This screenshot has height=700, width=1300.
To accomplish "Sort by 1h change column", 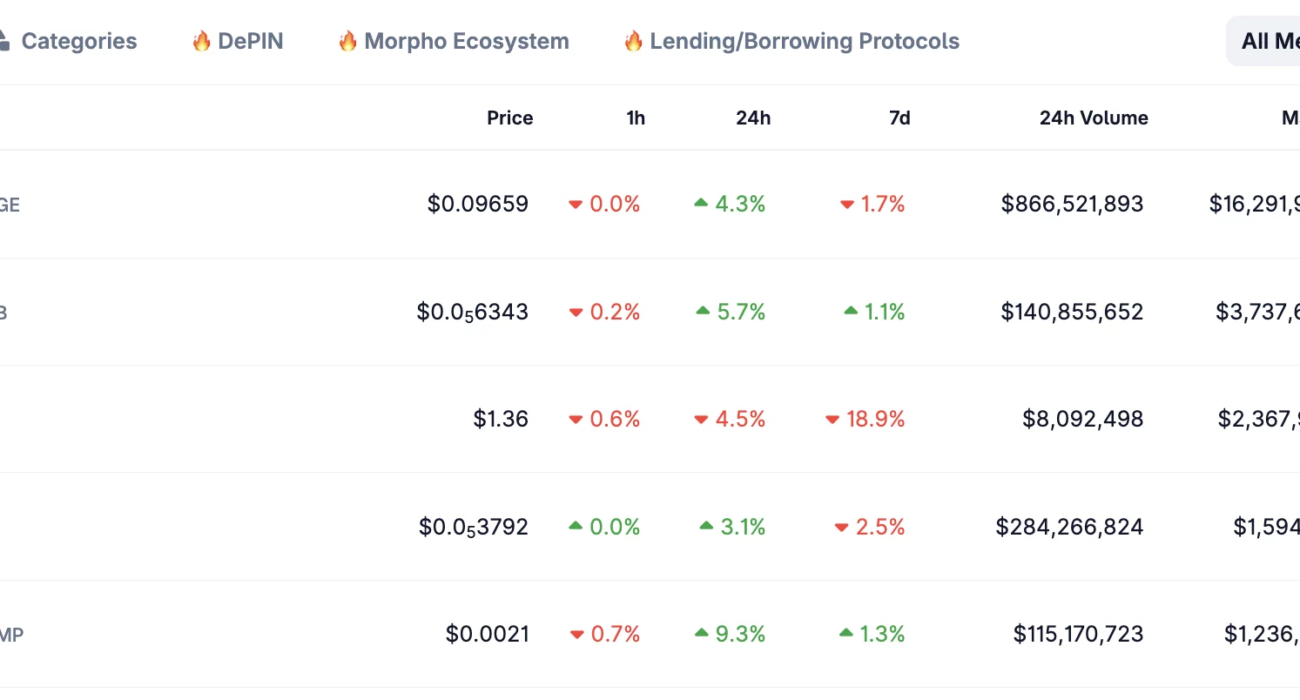I will (636, 118).
